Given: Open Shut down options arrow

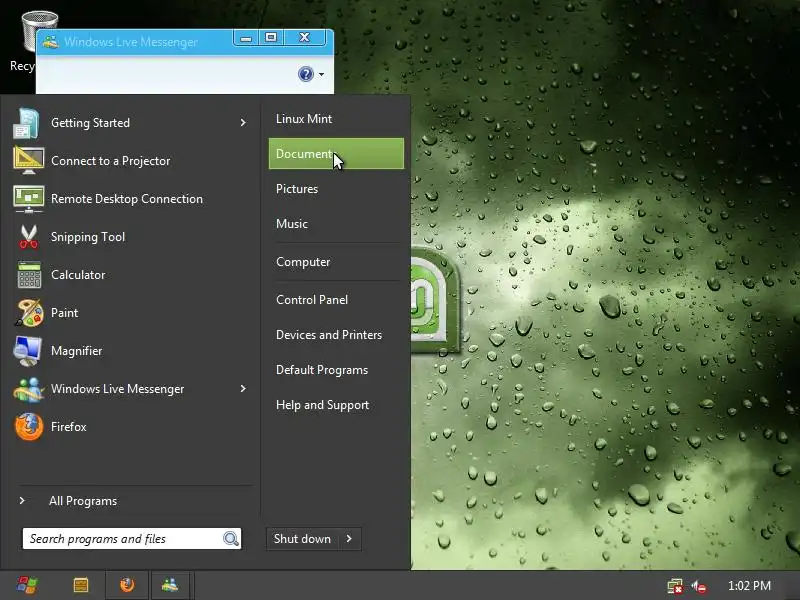Looking at the screenshot, I should tap(349, 539).
